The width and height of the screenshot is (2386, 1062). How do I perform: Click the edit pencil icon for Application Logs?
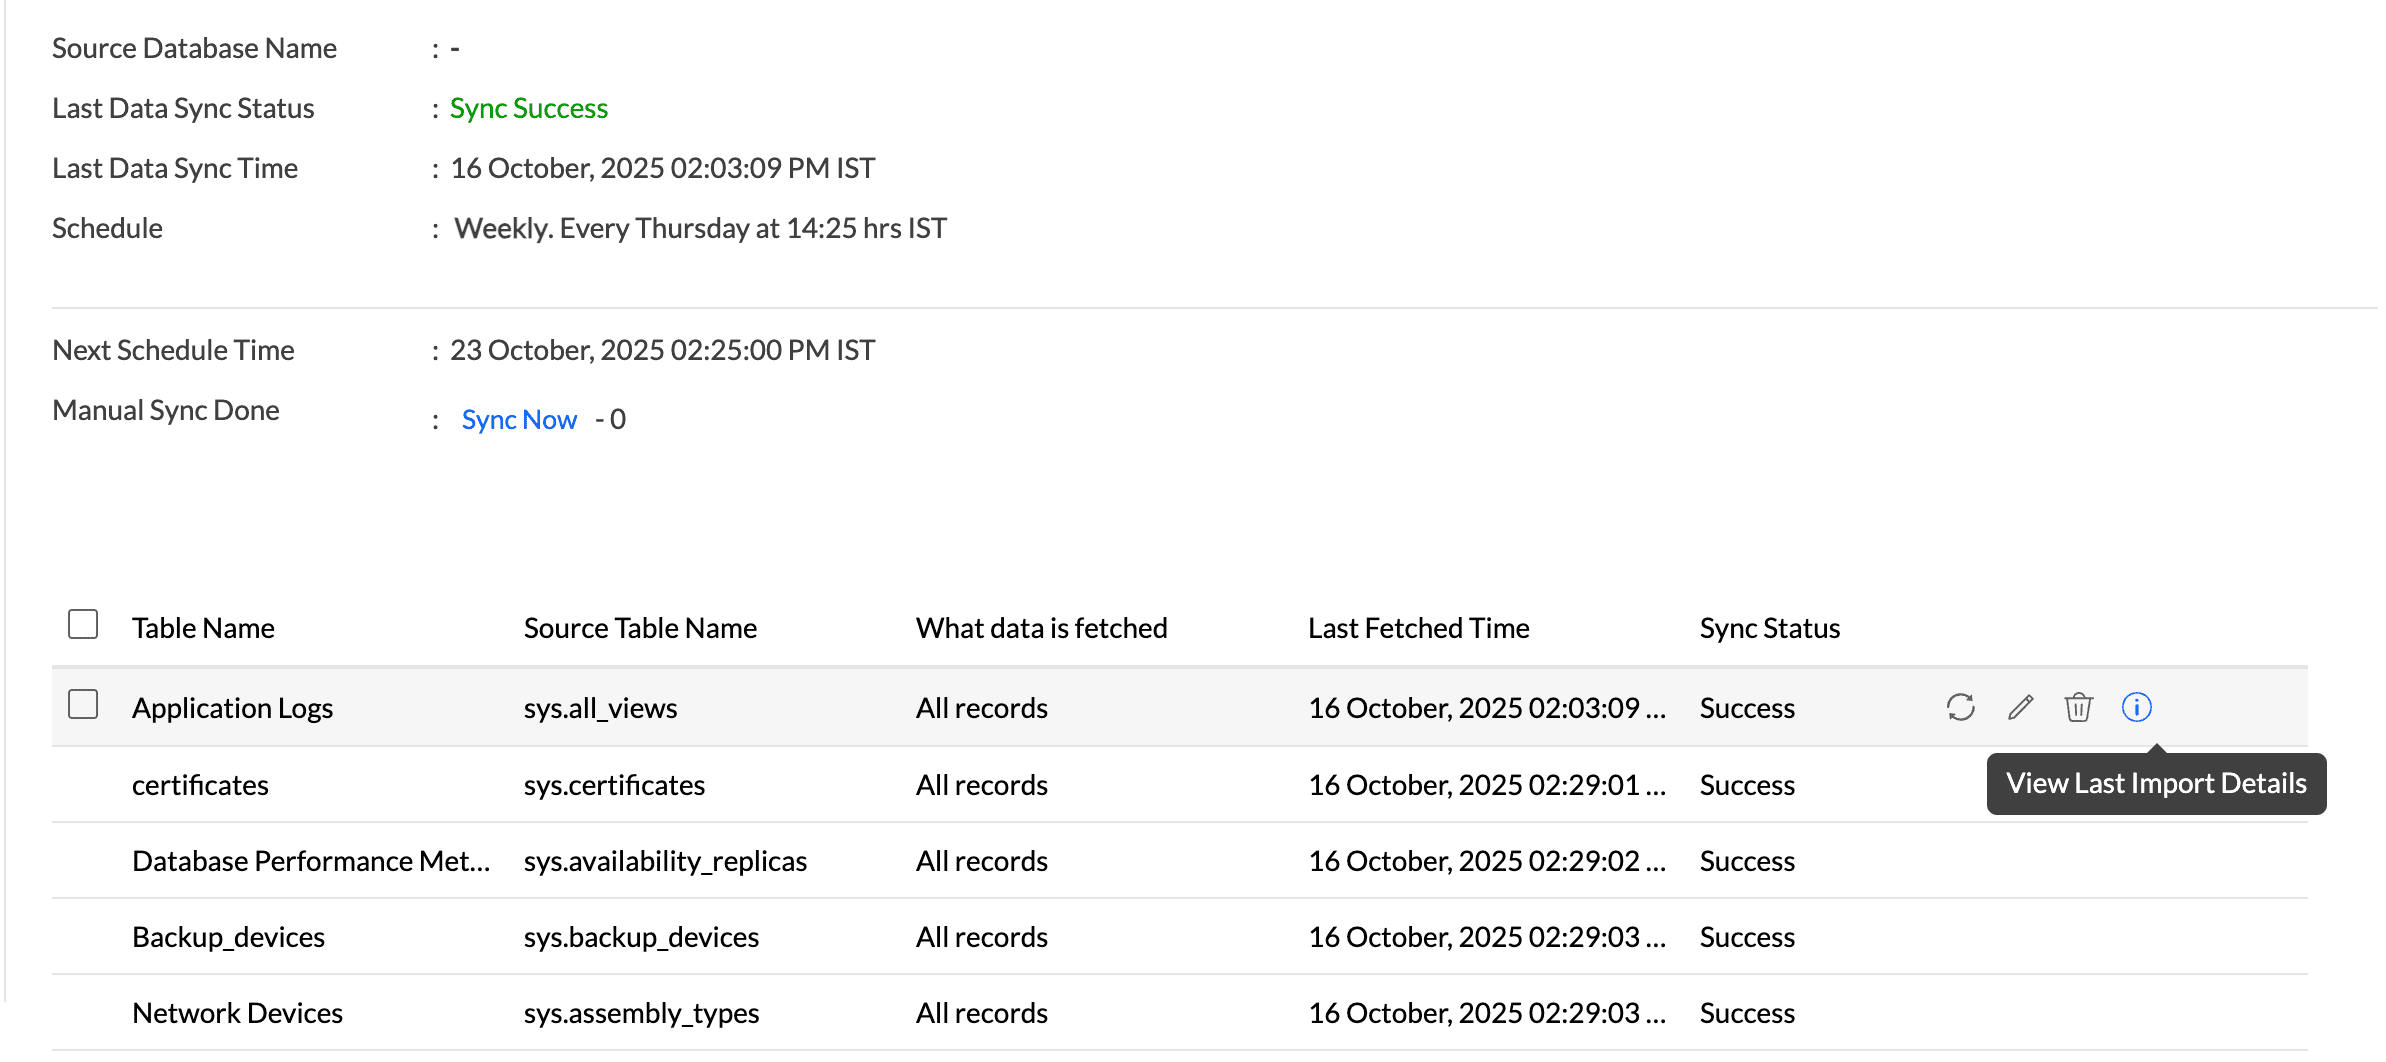tap(2020, 707)
